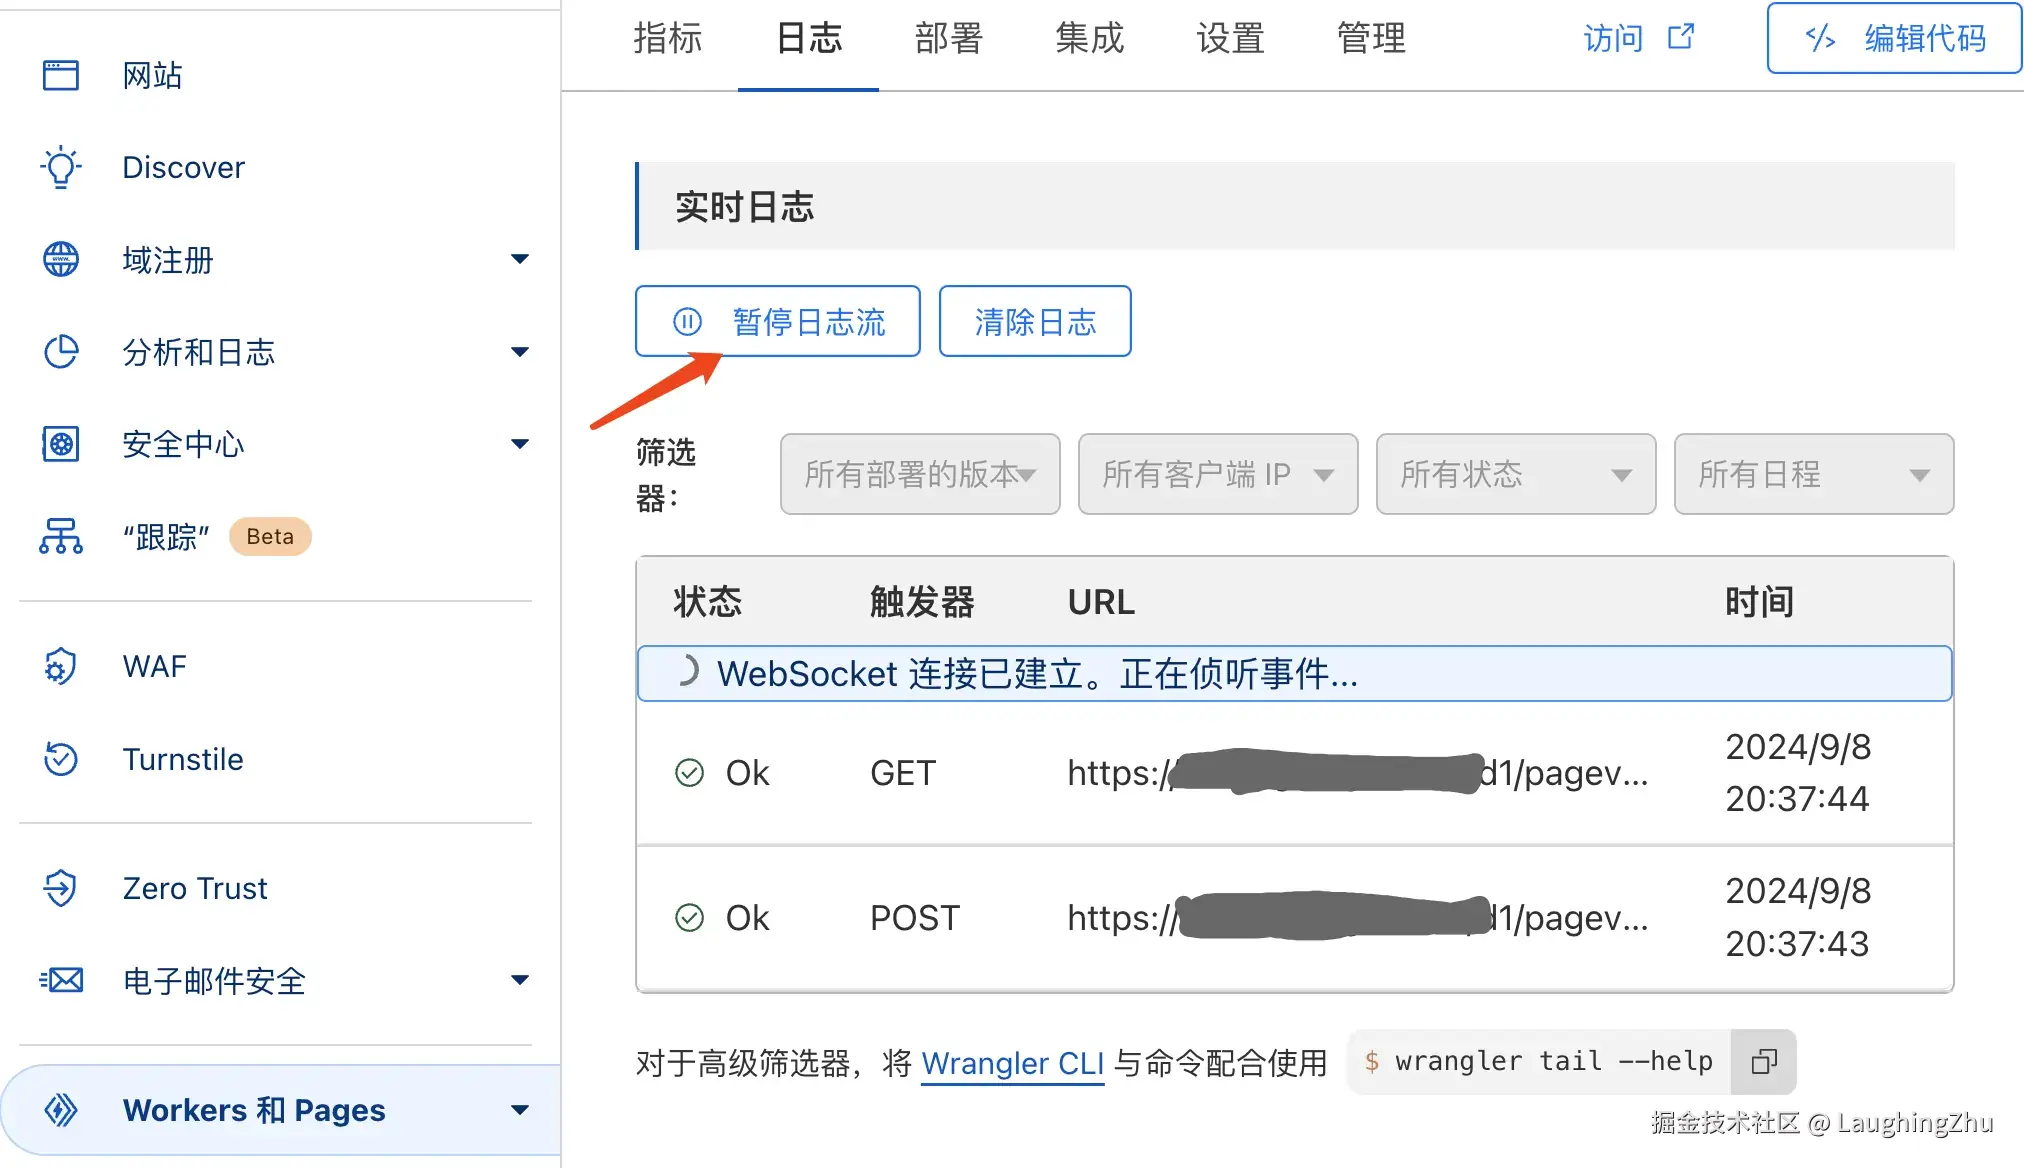Switch to the 部署 tab

click(949, 39)
